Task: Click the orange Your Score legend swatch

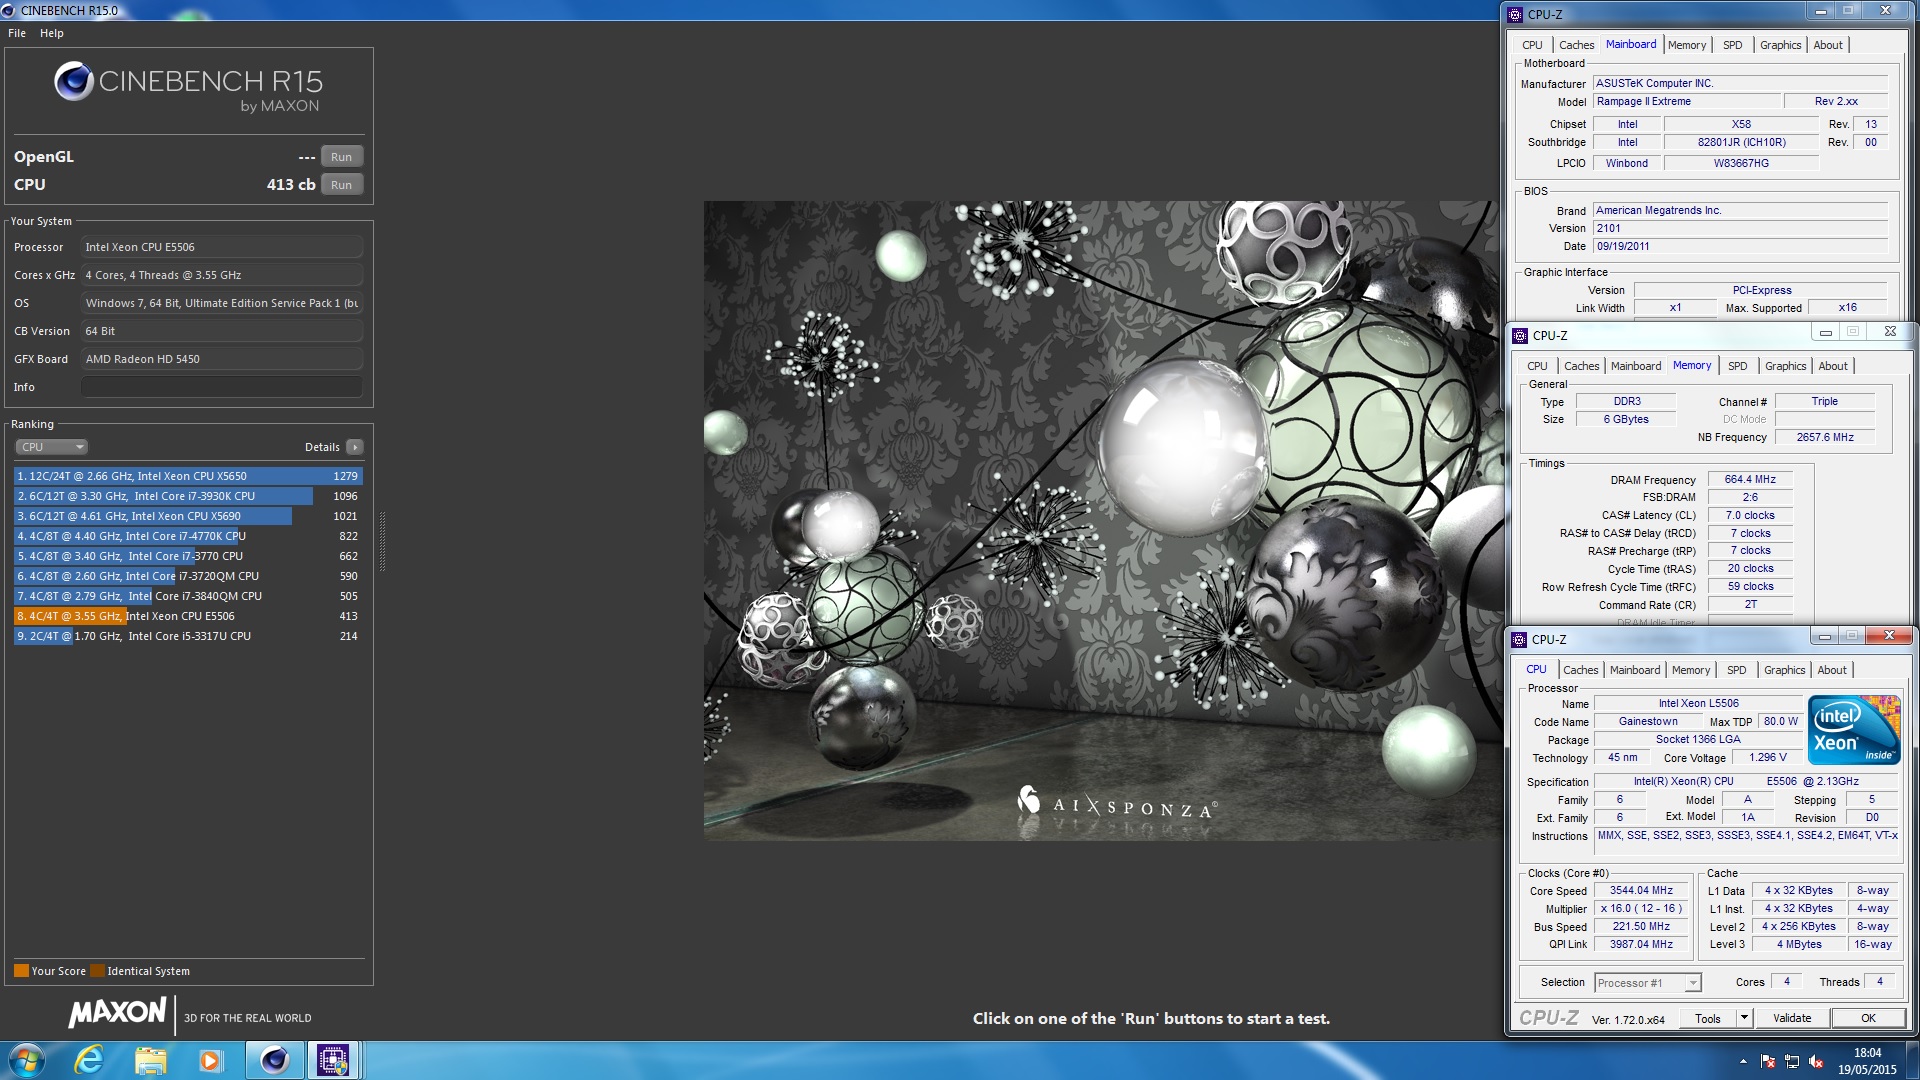Action: 21,971
